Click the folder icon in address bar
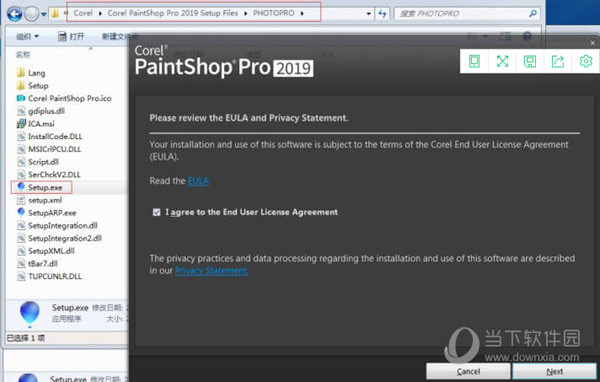 55,14
